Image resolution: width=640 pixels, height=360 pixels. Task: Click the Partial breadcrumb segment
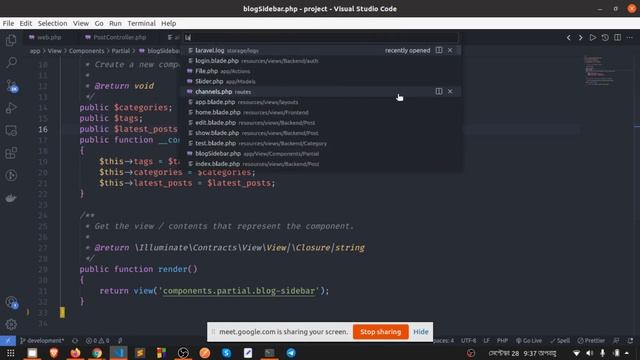tap(120, 51)
